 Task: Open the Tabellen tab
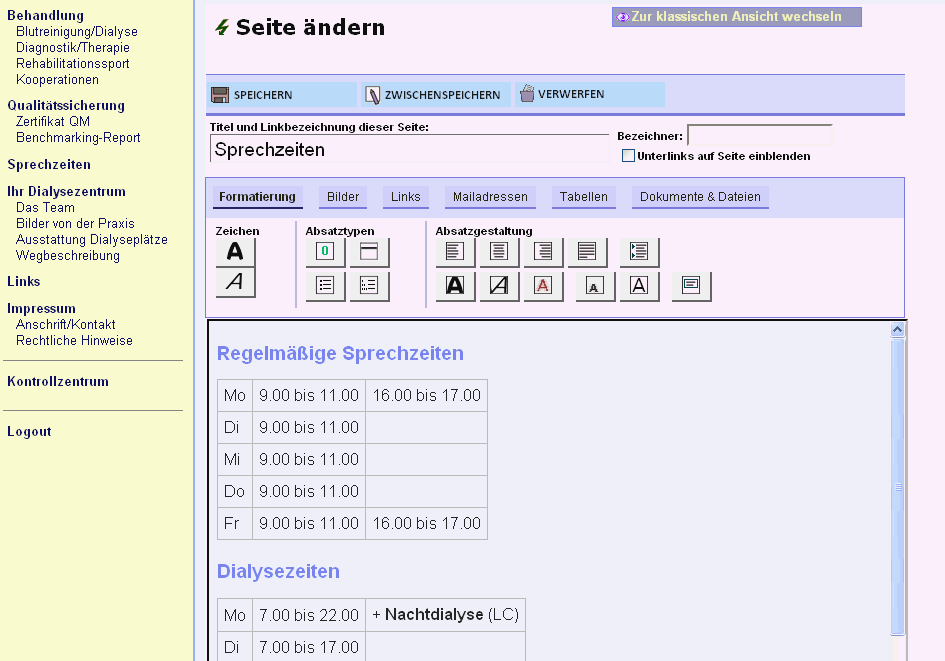point(583,197)
